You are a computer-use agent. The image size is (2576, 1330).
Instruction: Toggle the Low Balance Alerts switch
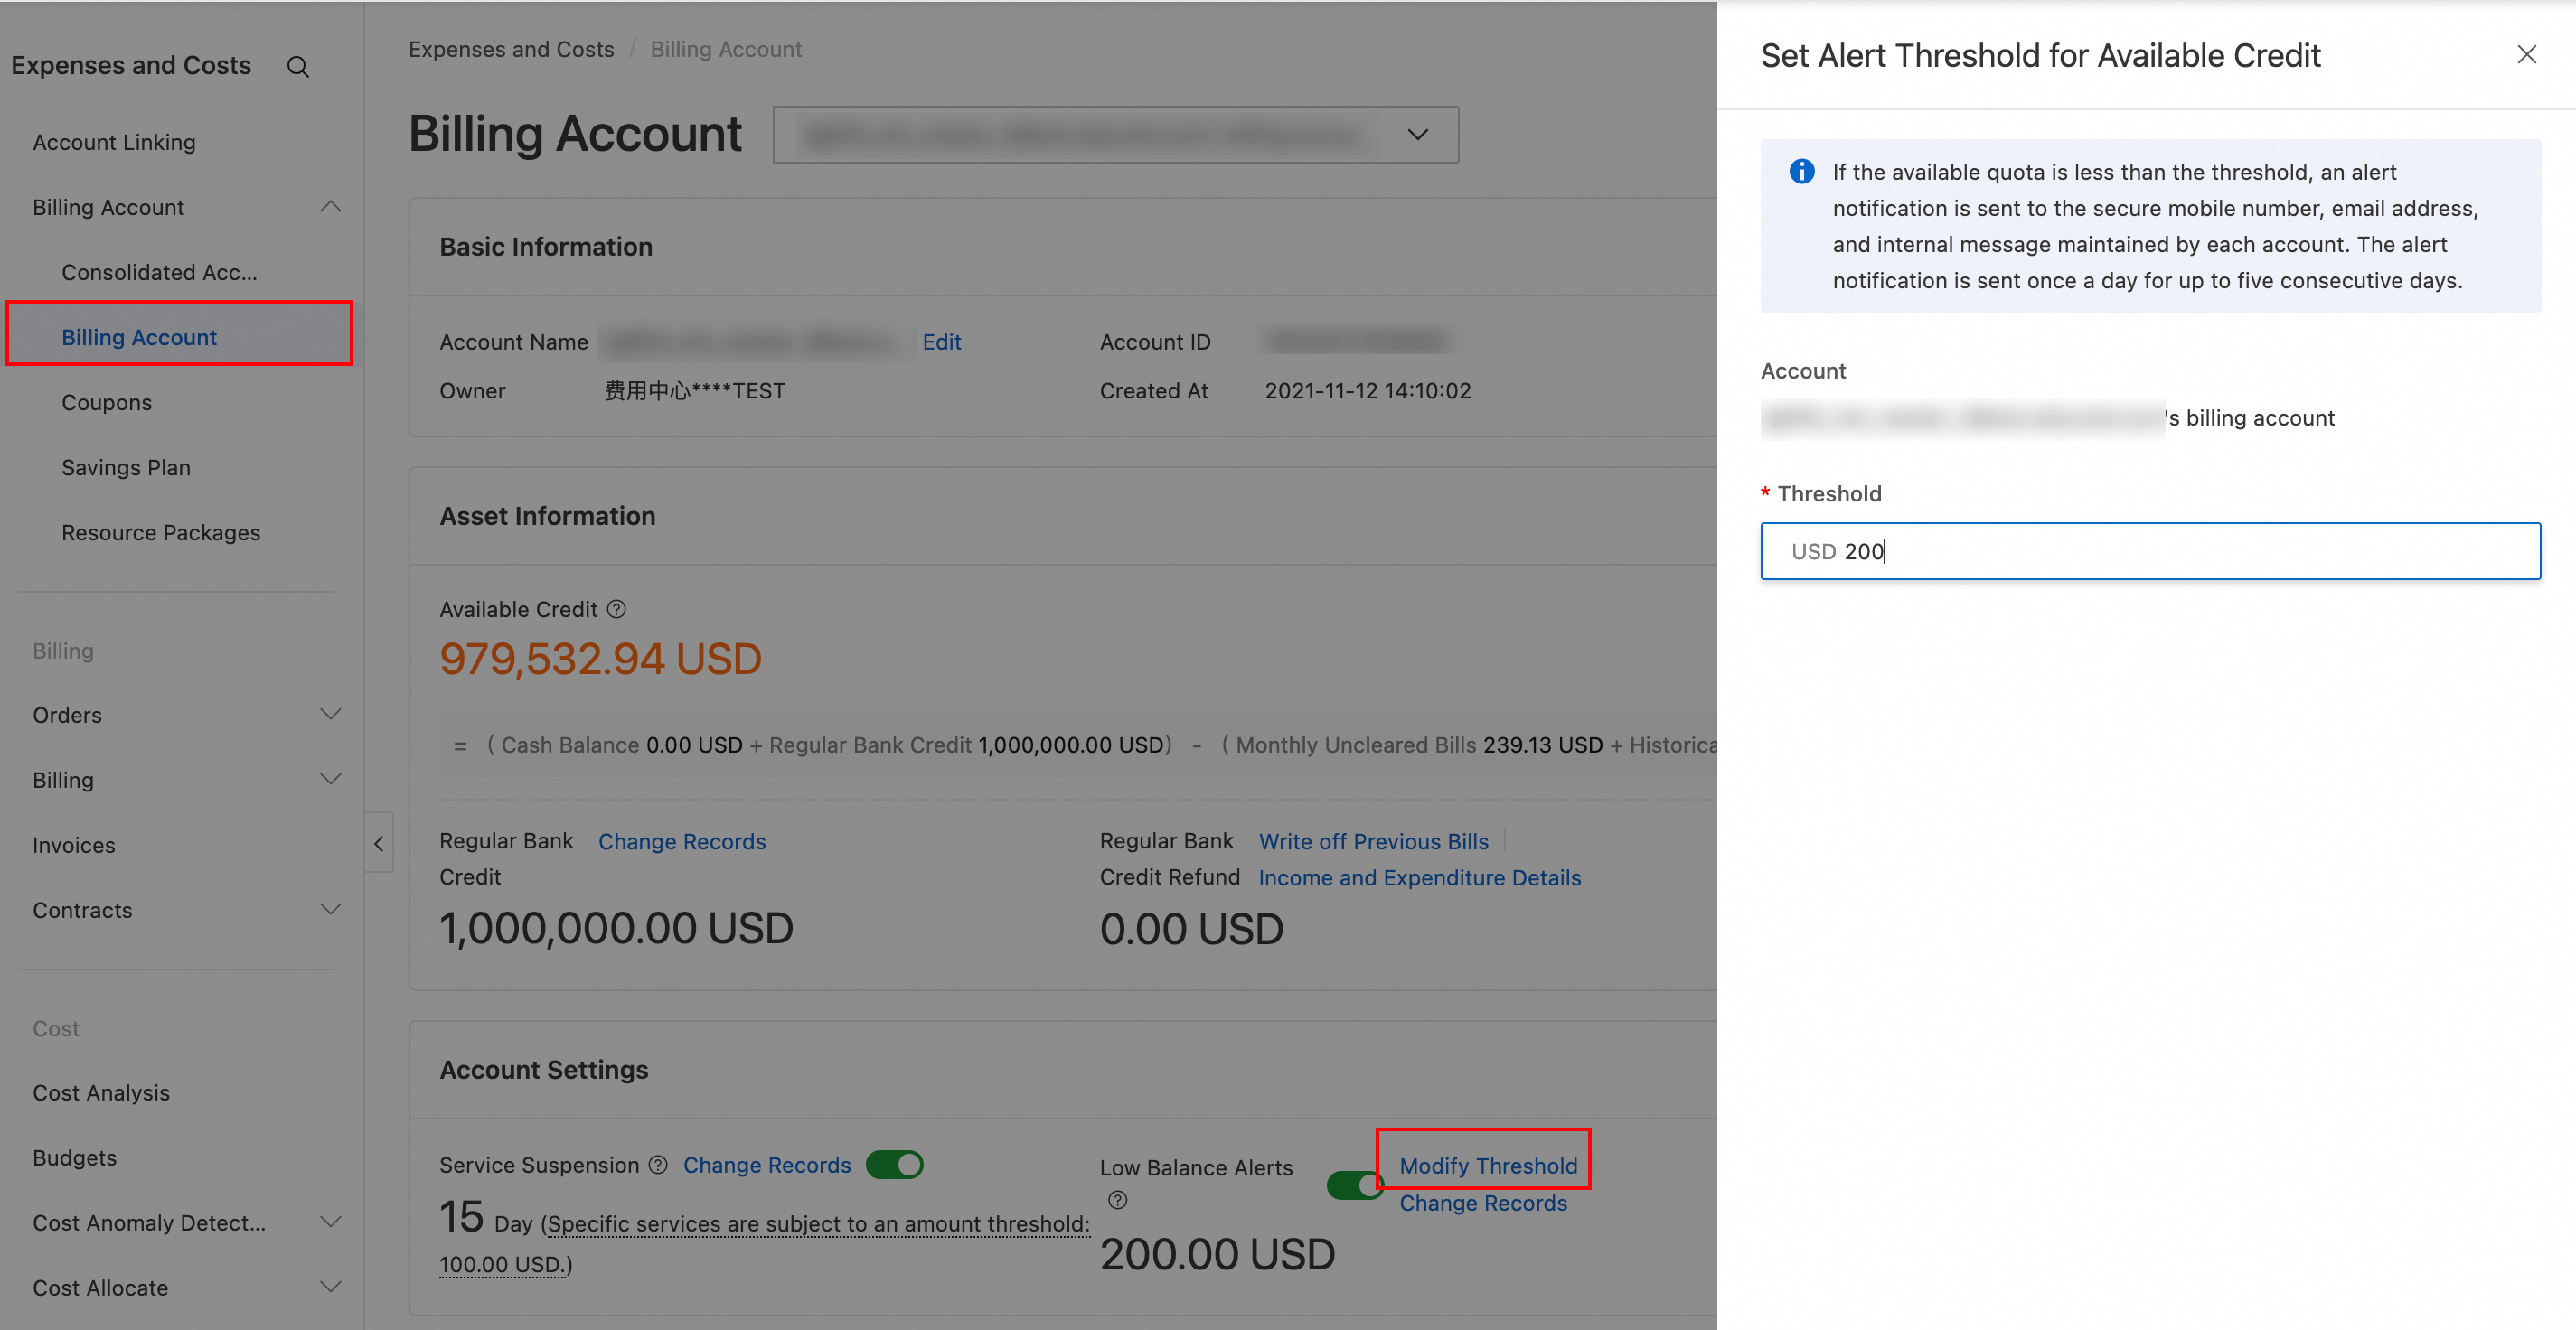tap(1354, 1185)
